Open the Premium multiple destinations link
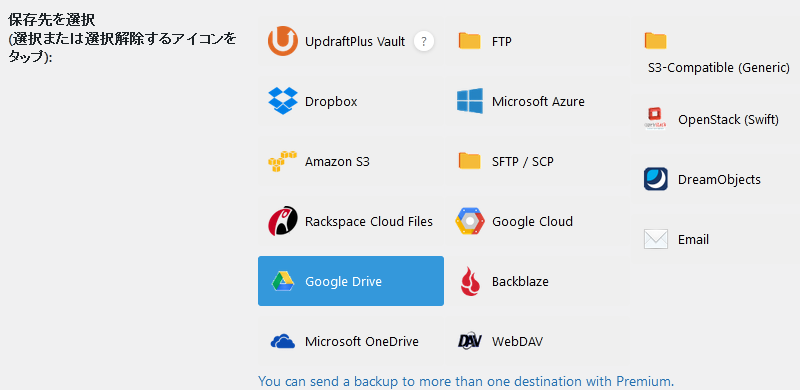 coord(466,381)
